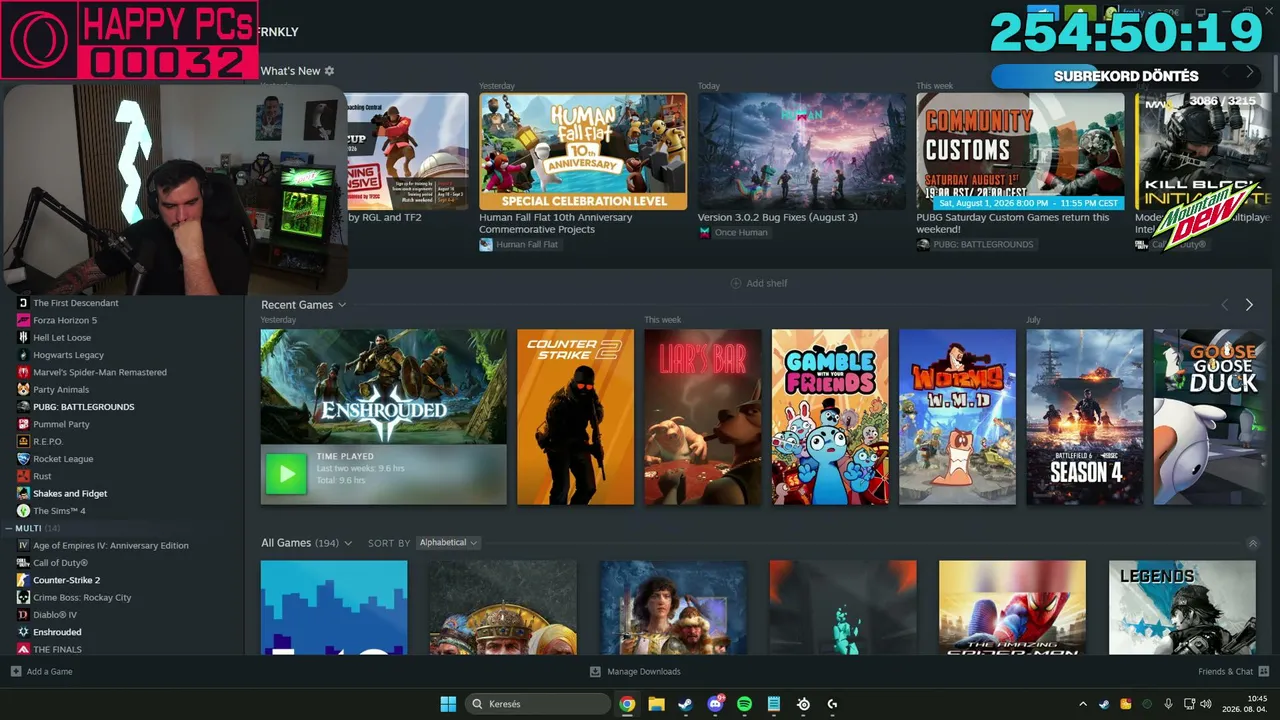Viewport: 1280px width, 720px height.
Task: Open Community Customs PUBG news image
Action: pyautogui.click(x=1021, y=151)
